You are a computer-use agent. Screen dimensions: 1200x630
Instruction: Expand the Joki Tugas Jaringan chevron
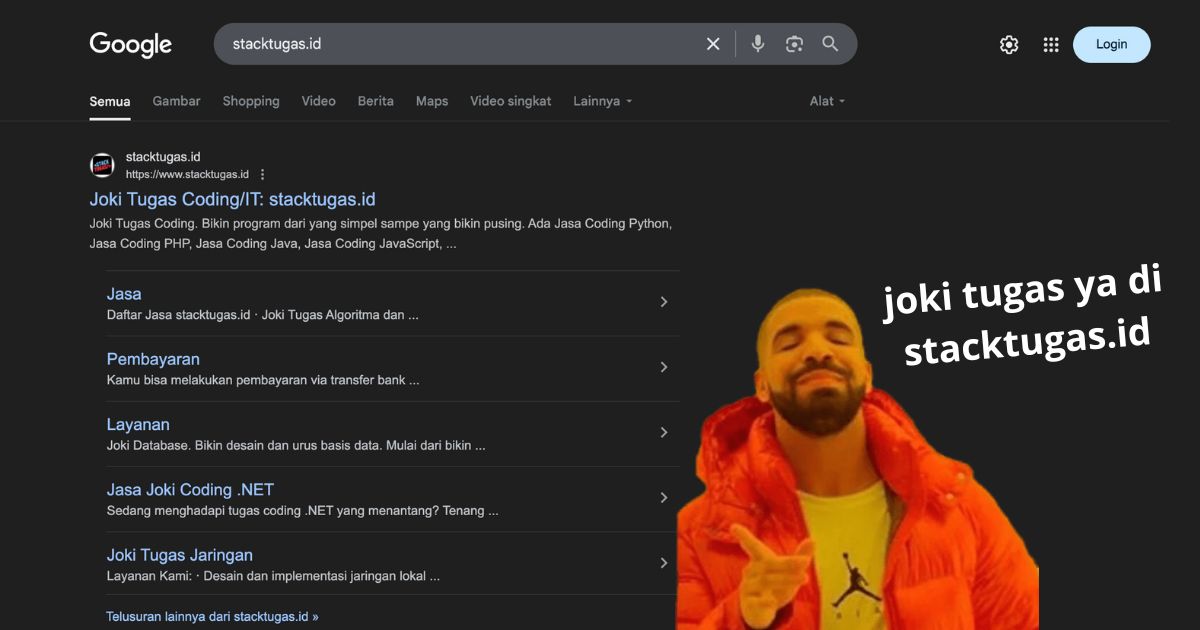664,562
